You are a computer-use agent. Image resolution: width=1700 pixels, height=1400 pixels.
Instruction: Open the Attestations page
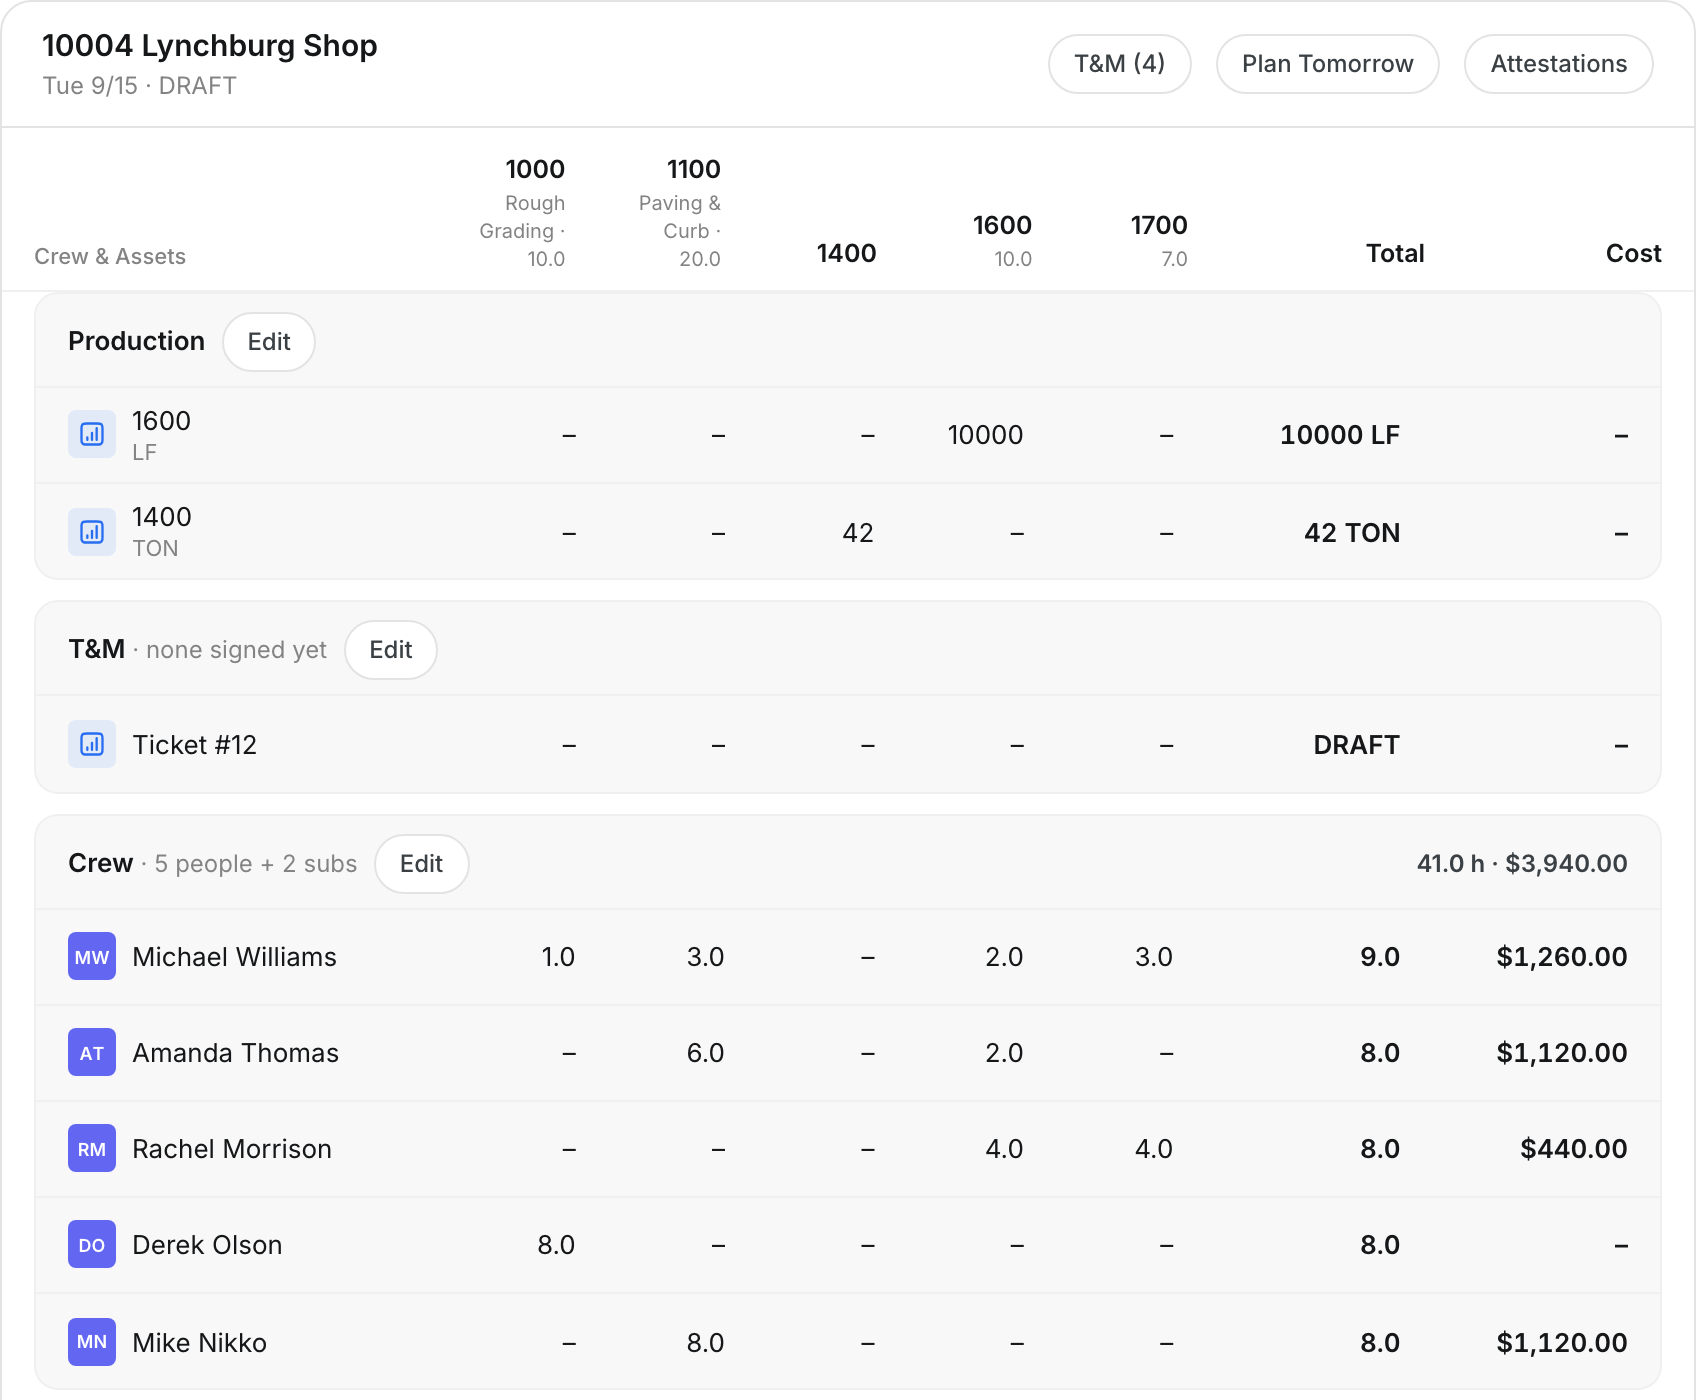(x=1559, y=64)
